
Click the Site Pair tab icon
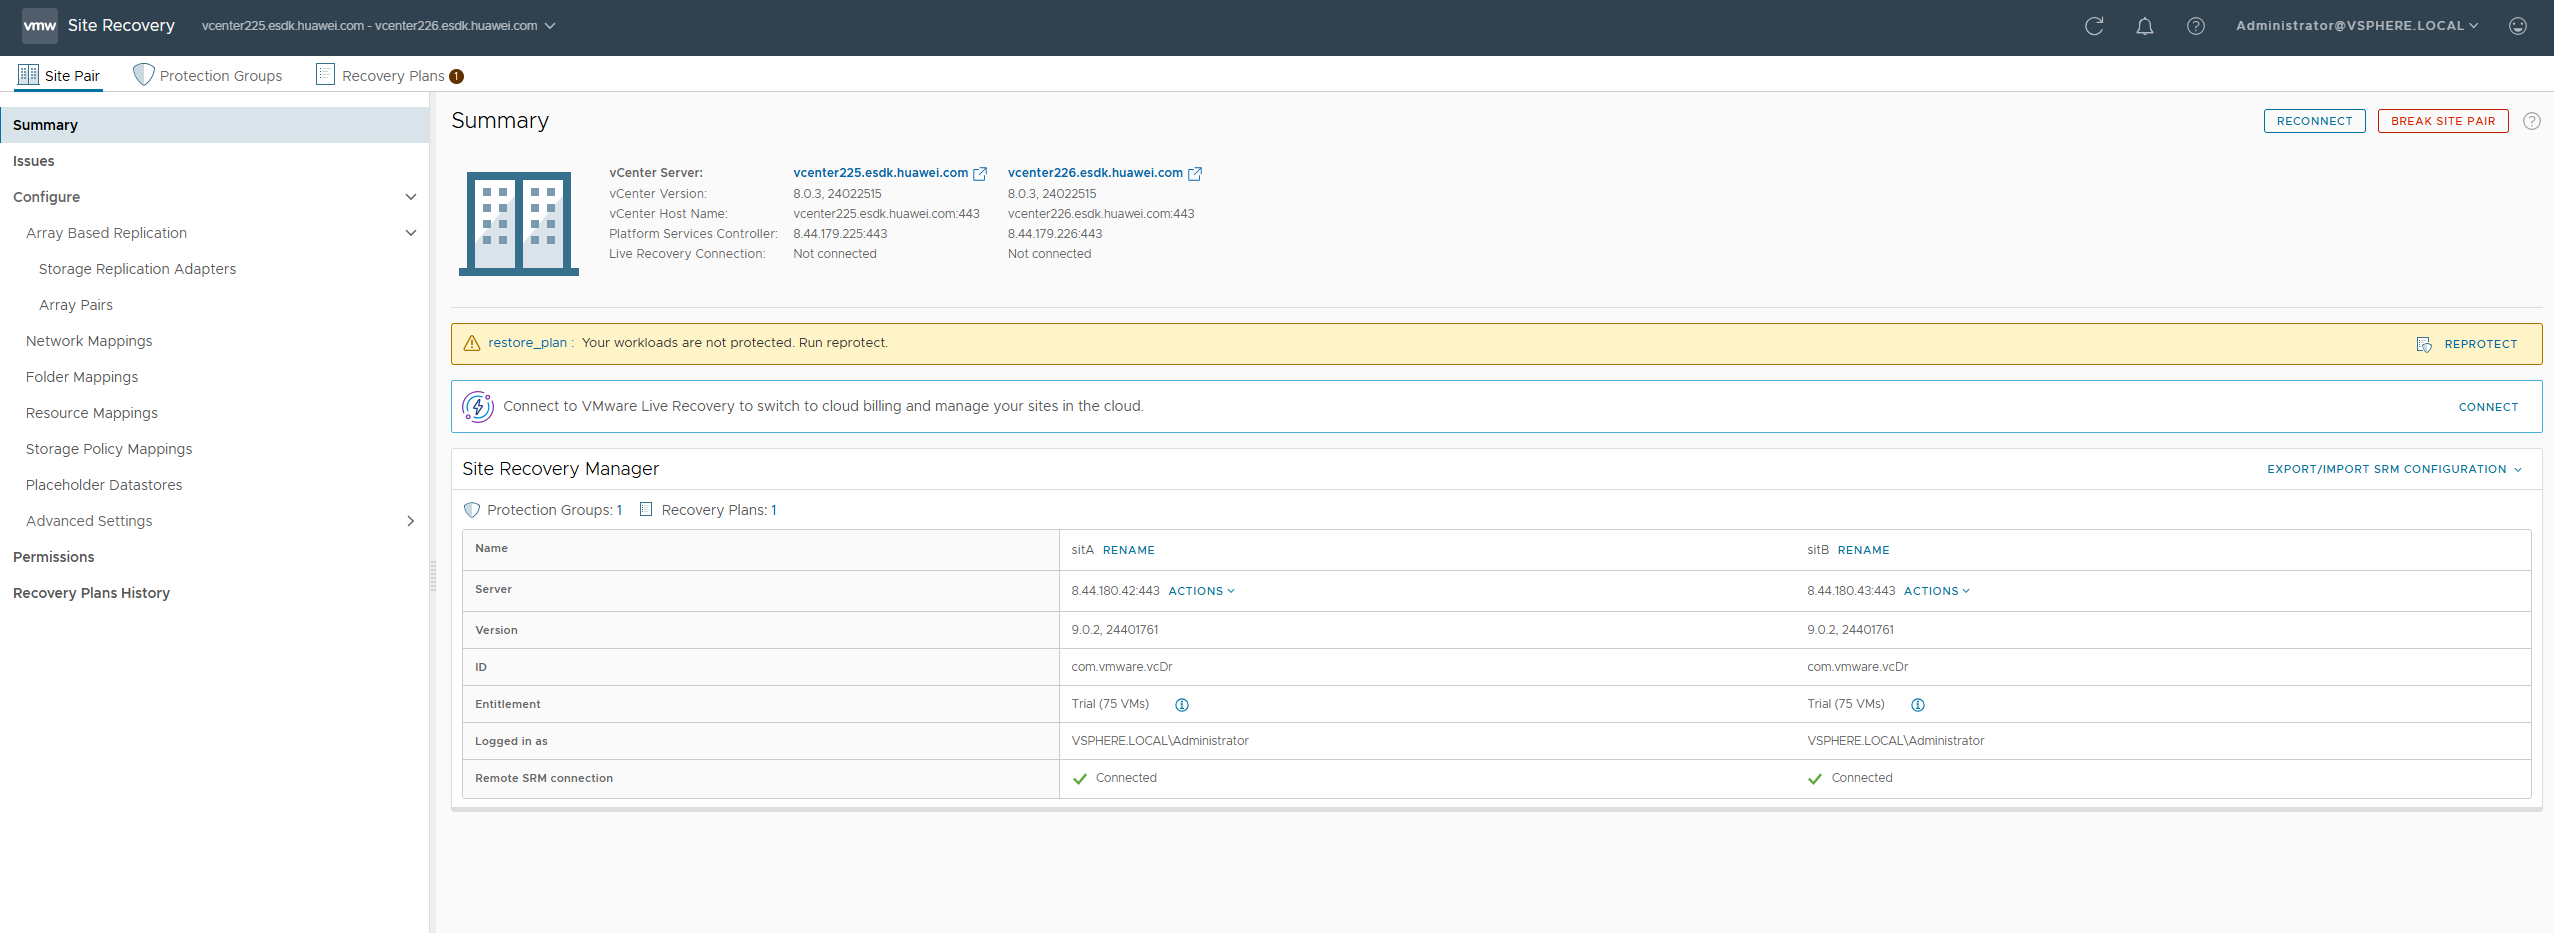(28, 75)
